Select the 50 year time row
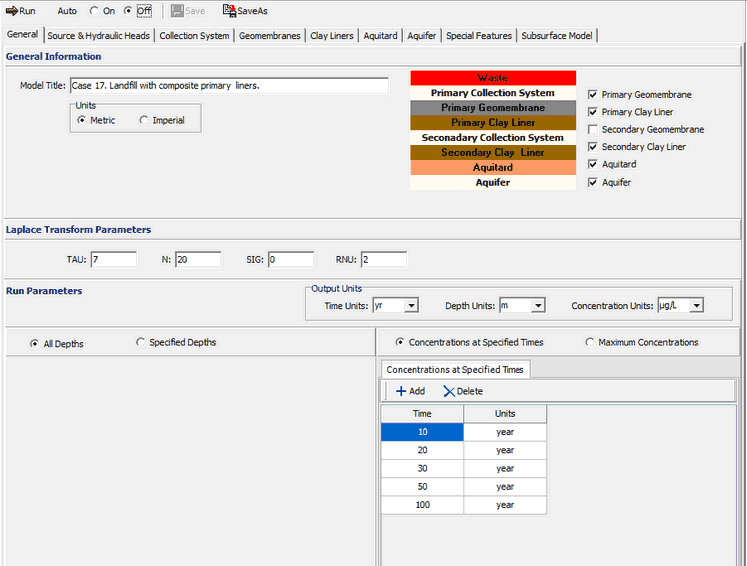Image resolution: width=747 pixels, height=566 pixels. 422,487
